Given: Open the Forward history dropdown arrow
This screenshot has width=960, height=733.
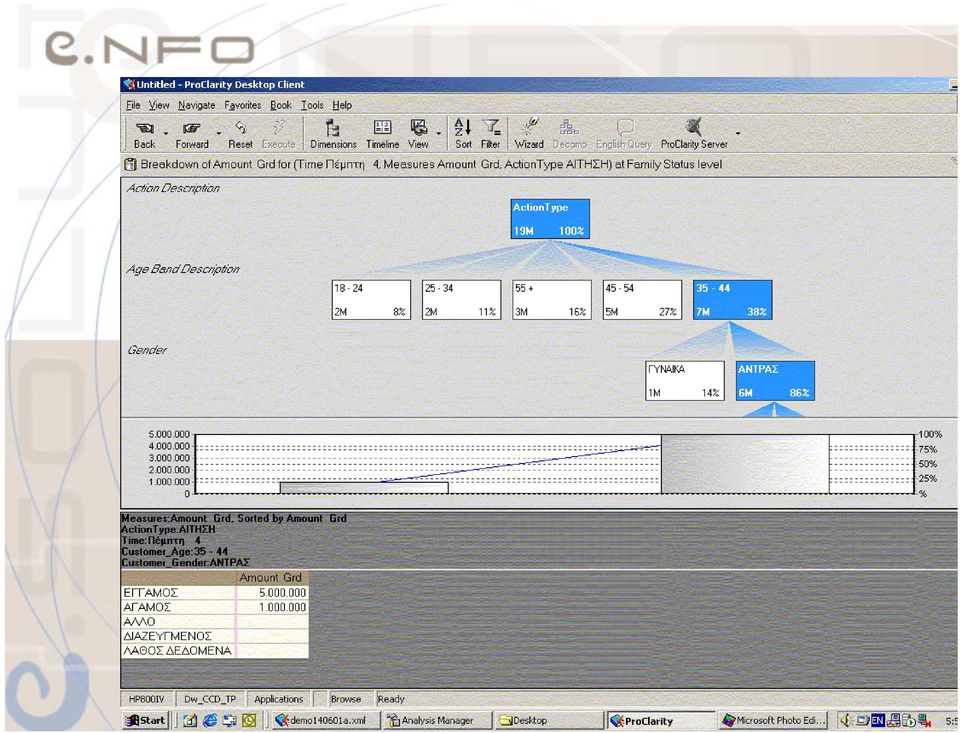Looking at the screenshot, I should tap(219, 133).
